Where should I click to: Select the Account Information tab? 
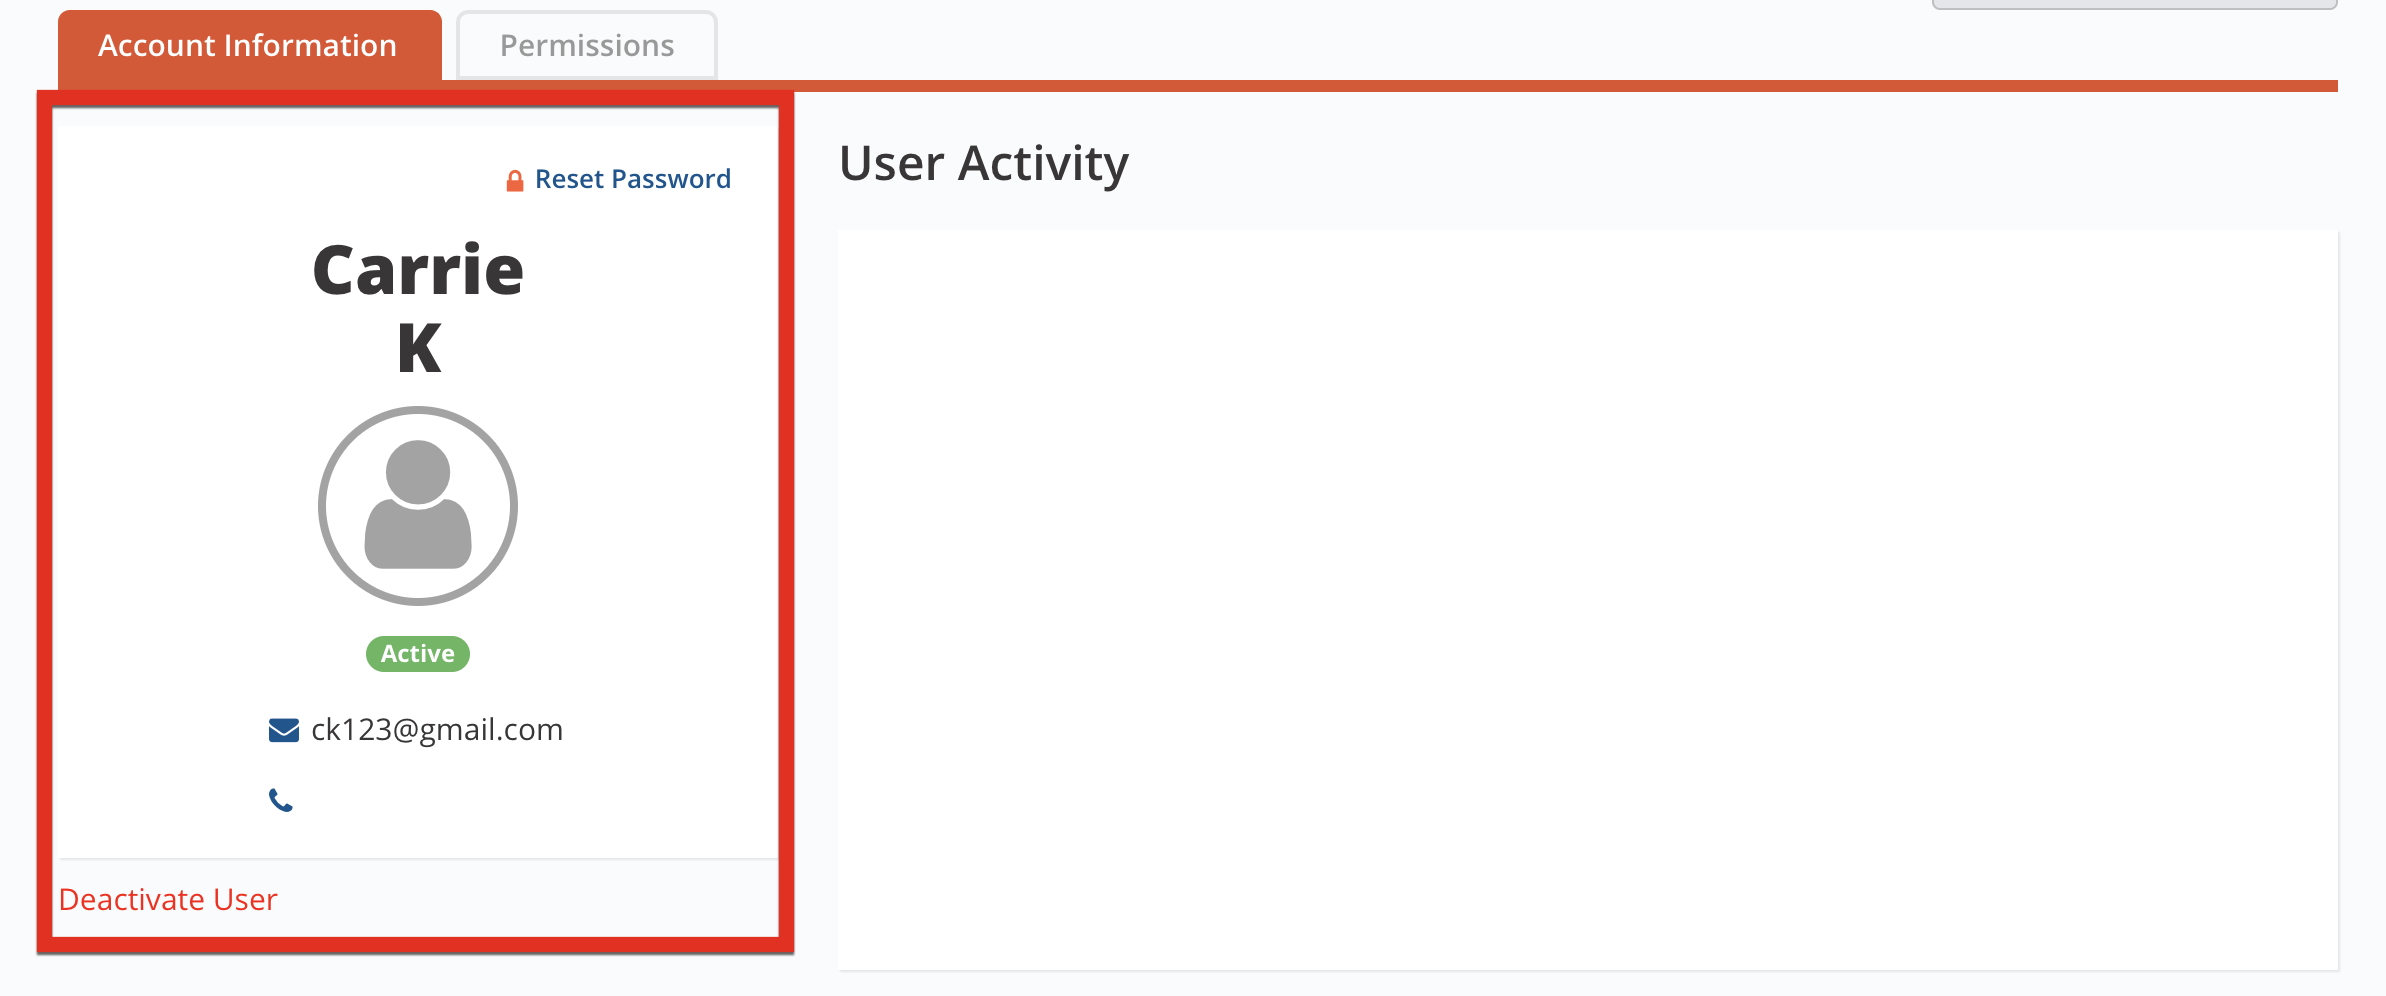tap(249, 46)
